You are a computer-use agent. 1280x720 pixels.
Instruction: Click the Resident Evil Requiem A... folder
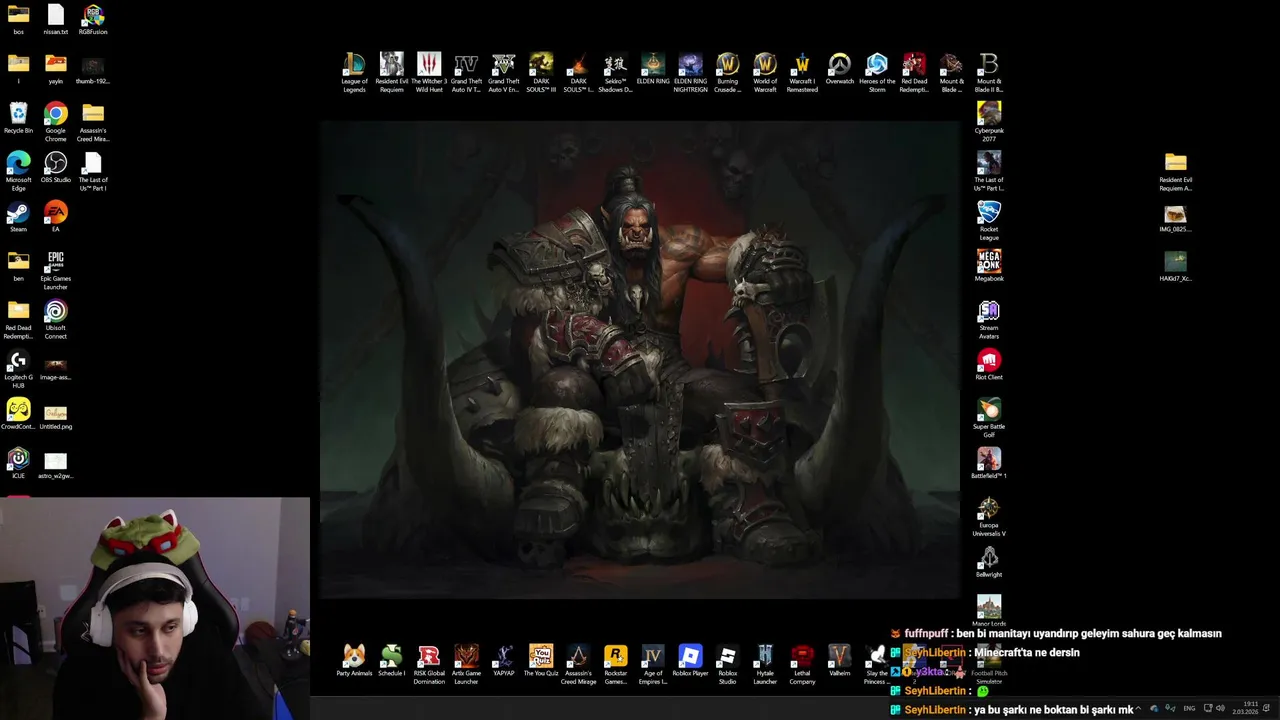1176,171
